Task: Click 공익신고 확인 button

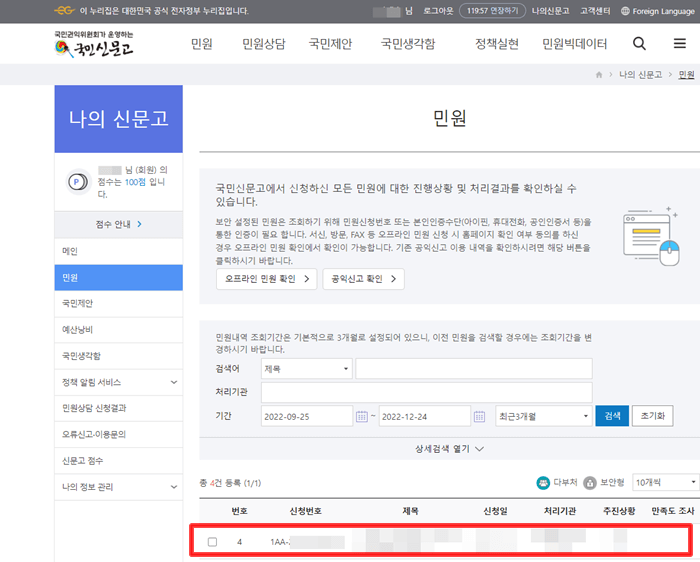Action: point(363,279)
